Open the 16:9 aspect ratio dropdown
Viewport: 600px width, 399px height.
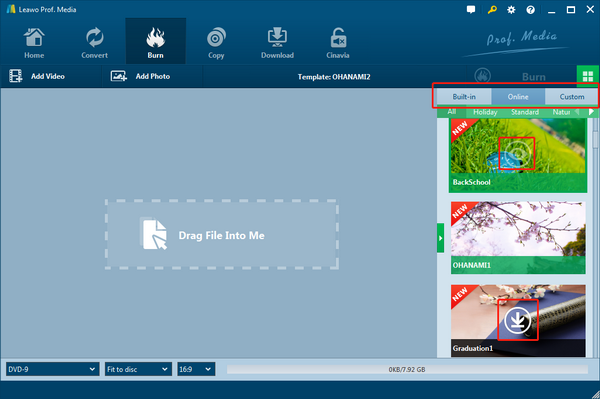196,369
